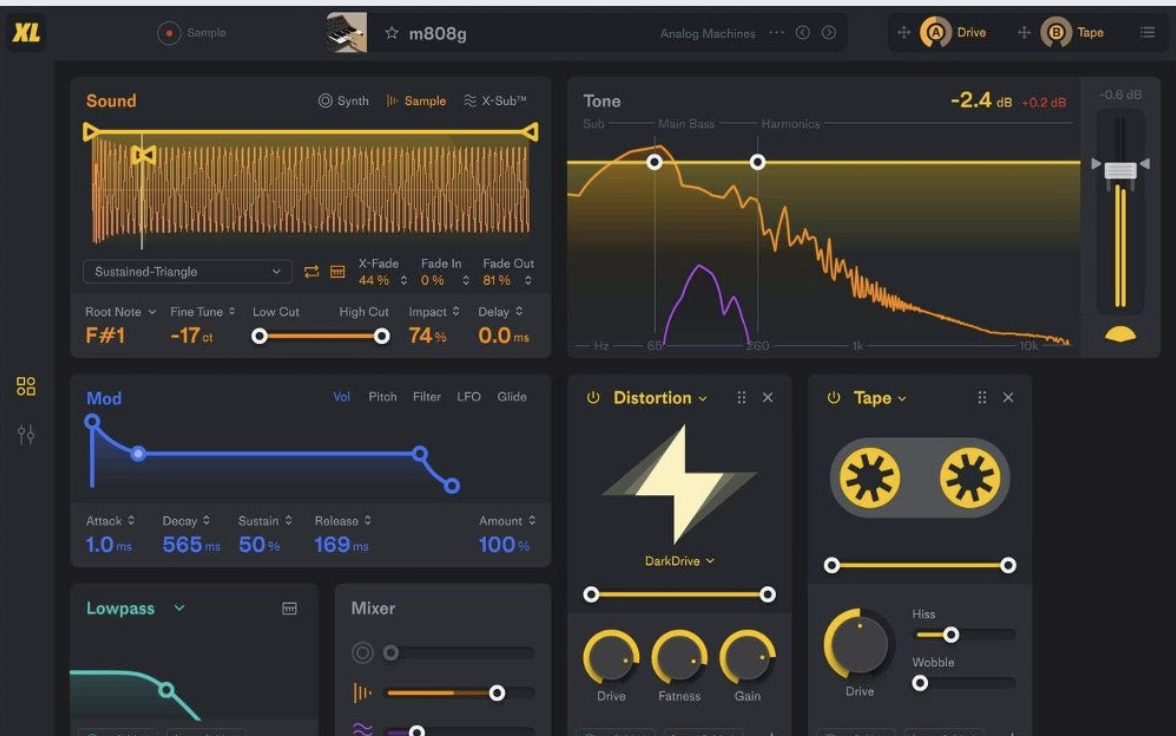The width and height of the screenshot is (1176, 736).
Task: Switch Sound source to Sample
Action: (416, 101)
